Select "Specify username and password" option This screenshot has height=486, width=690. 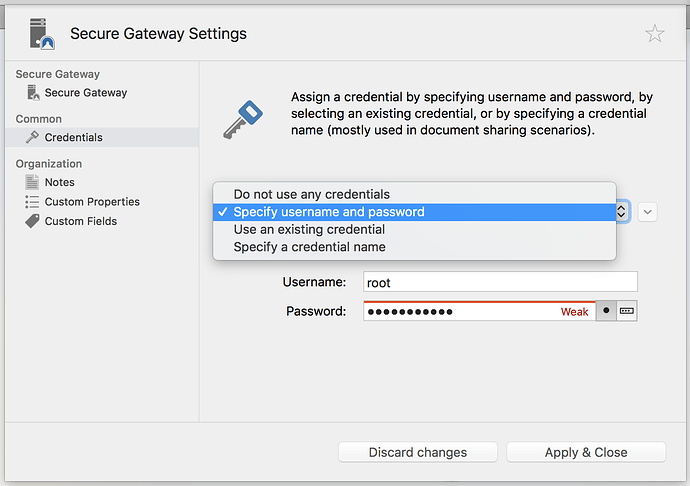pos(328,212)
